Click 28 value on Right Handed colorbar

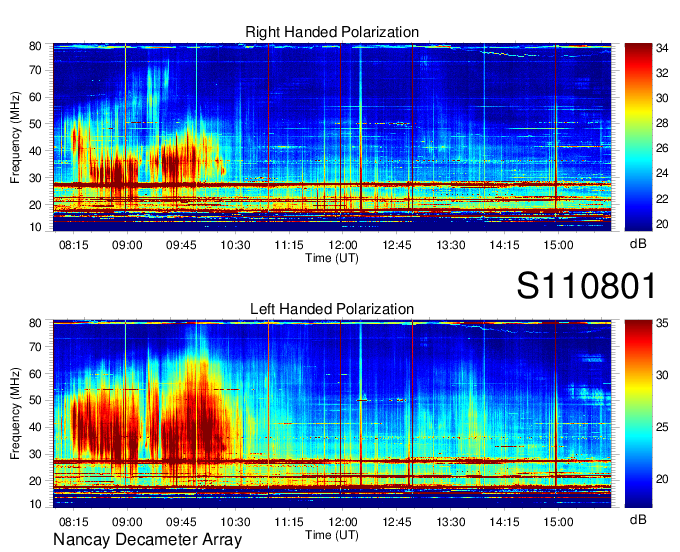(662, 124)
